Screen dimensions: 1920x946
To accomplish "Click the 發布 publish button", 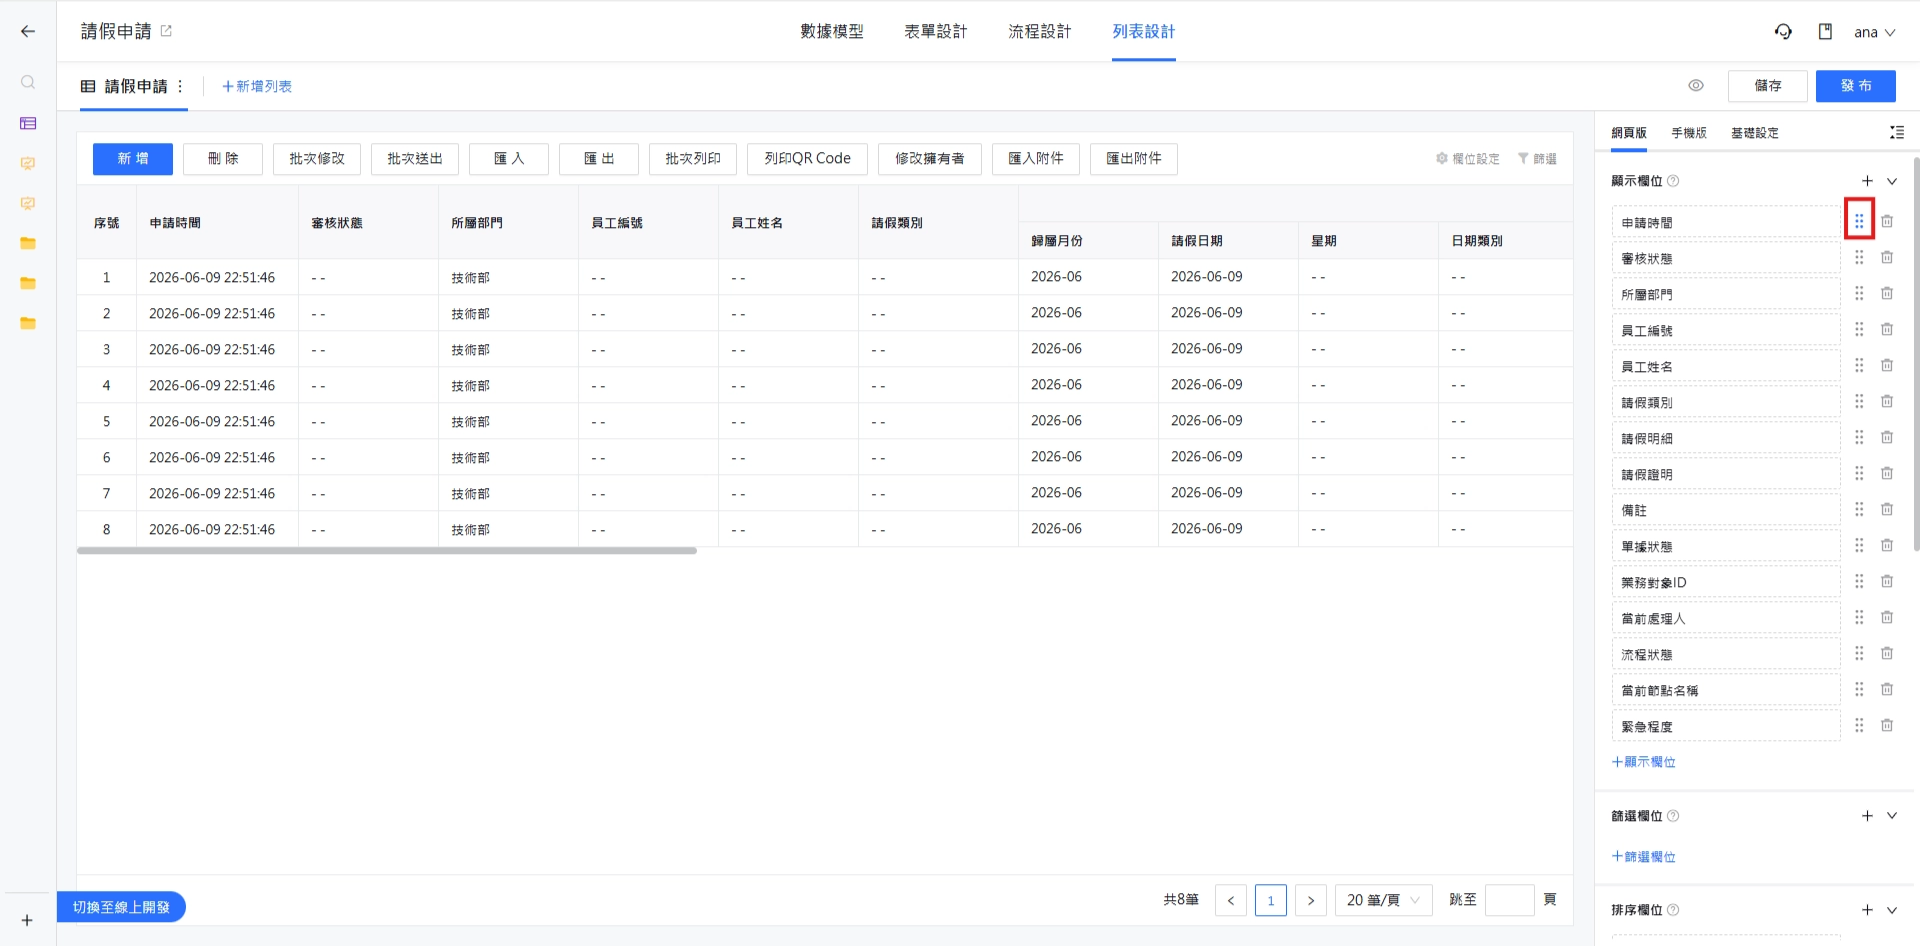I will [1856, 86].
